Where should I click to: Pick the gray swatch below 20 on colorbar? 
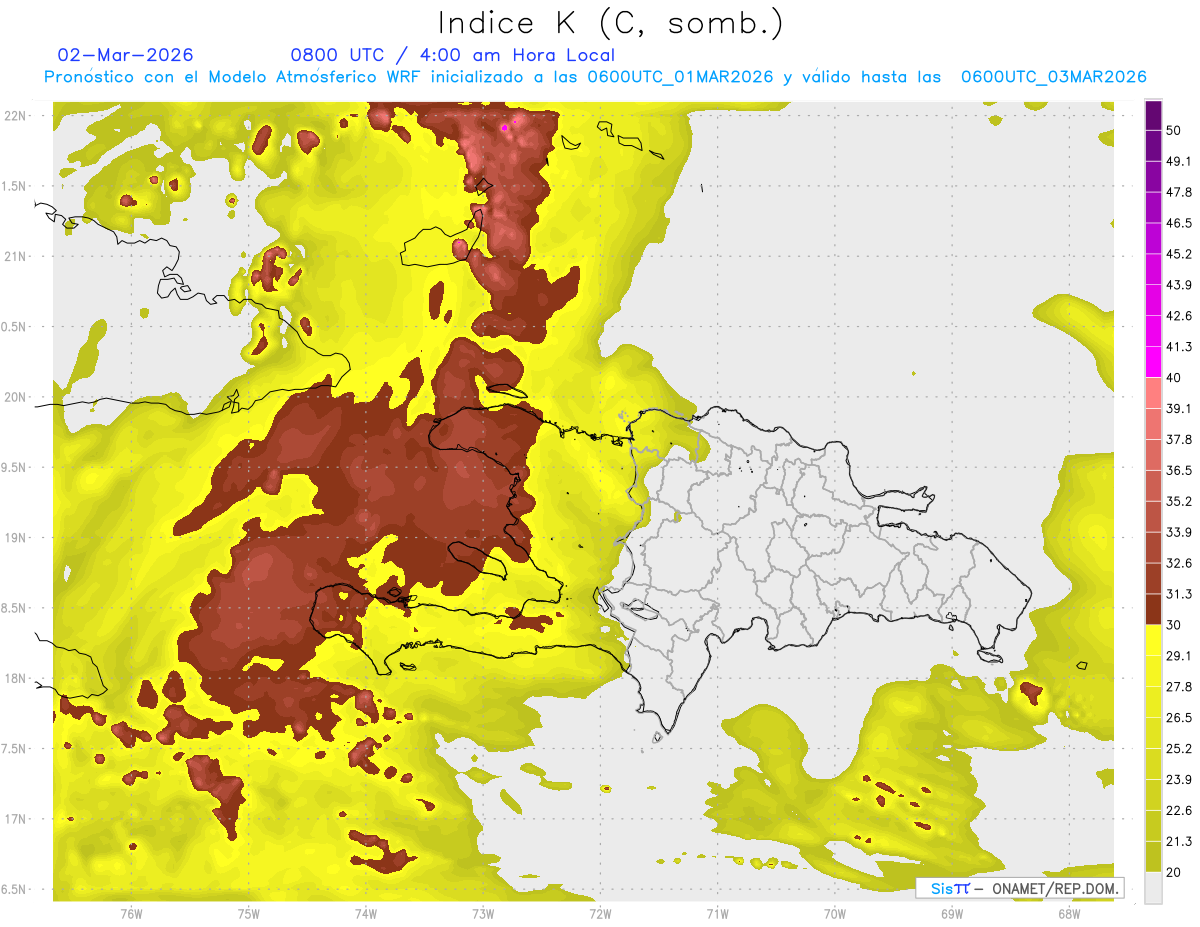(1153, 887)
